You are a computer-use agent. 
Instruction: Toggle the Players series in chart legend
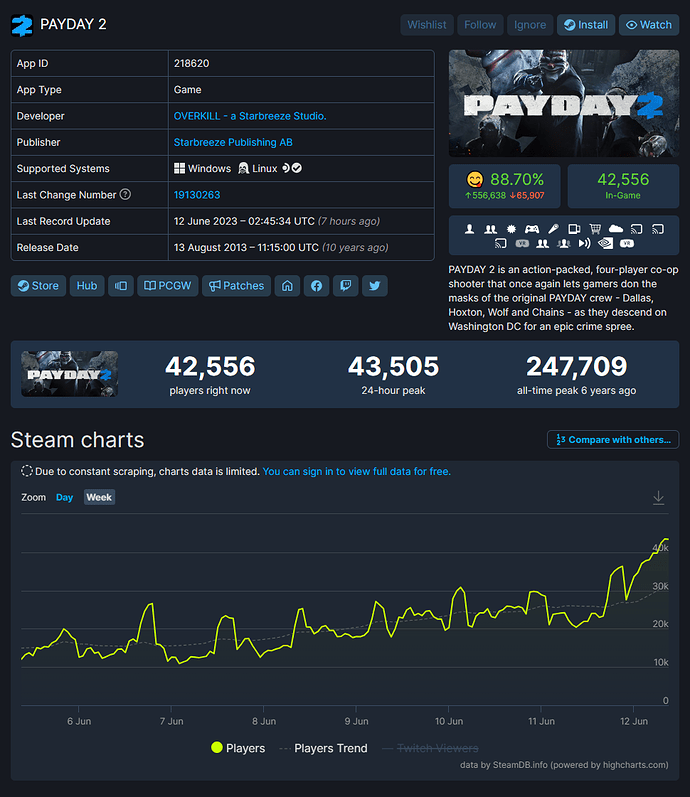(238, 748)
